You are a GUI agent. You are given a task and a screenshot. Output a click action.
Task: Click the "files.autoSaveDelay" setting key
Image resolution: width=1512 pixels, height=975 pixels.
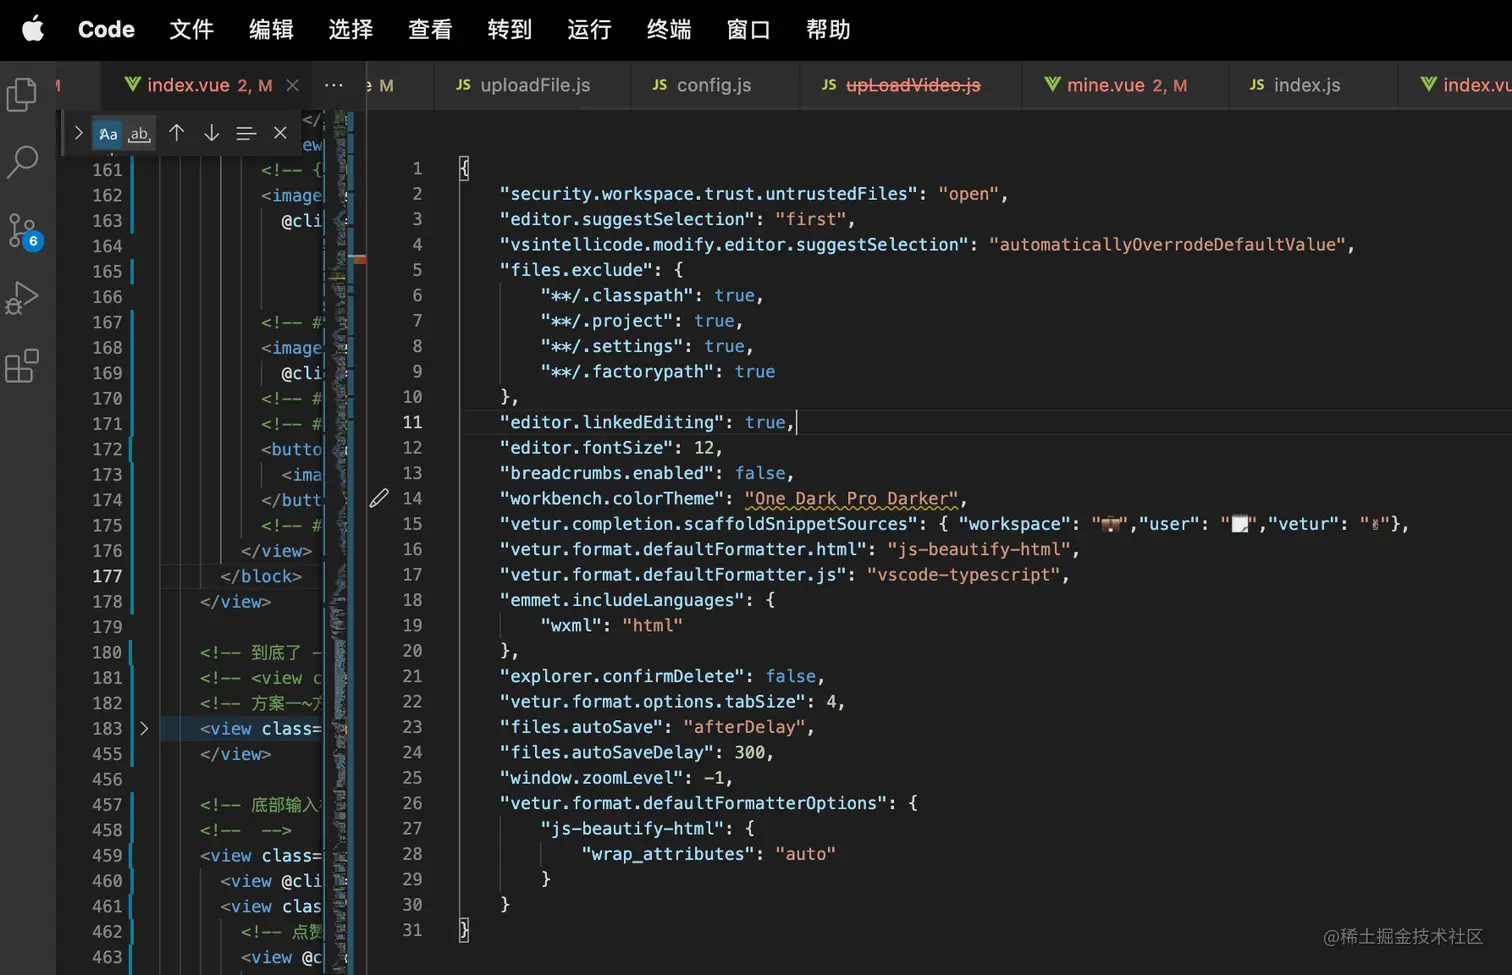tap(607, 753)
